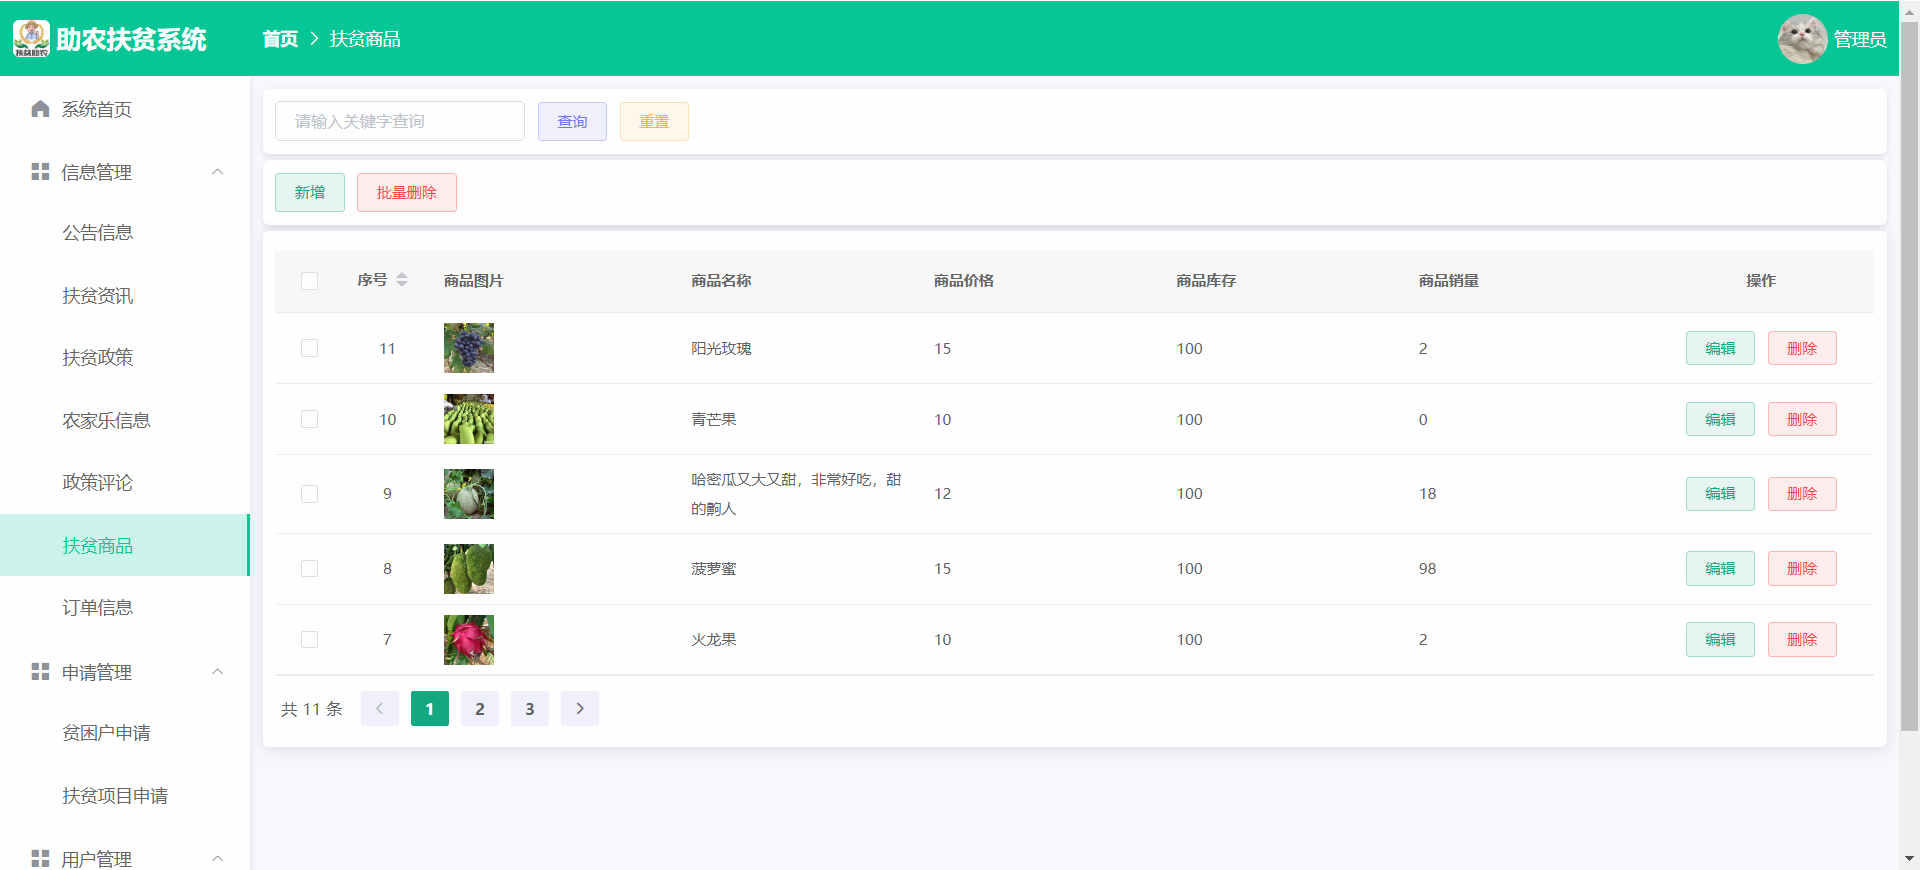Collapse the 申请管理 menu chevron
The height and width of the screenshot is (870, 1920).
tap(218, 672)
